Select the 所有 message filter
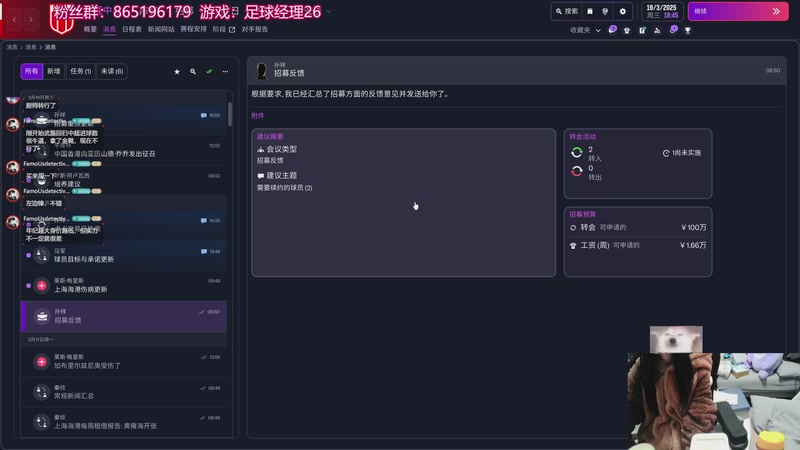 coord(31,71)
